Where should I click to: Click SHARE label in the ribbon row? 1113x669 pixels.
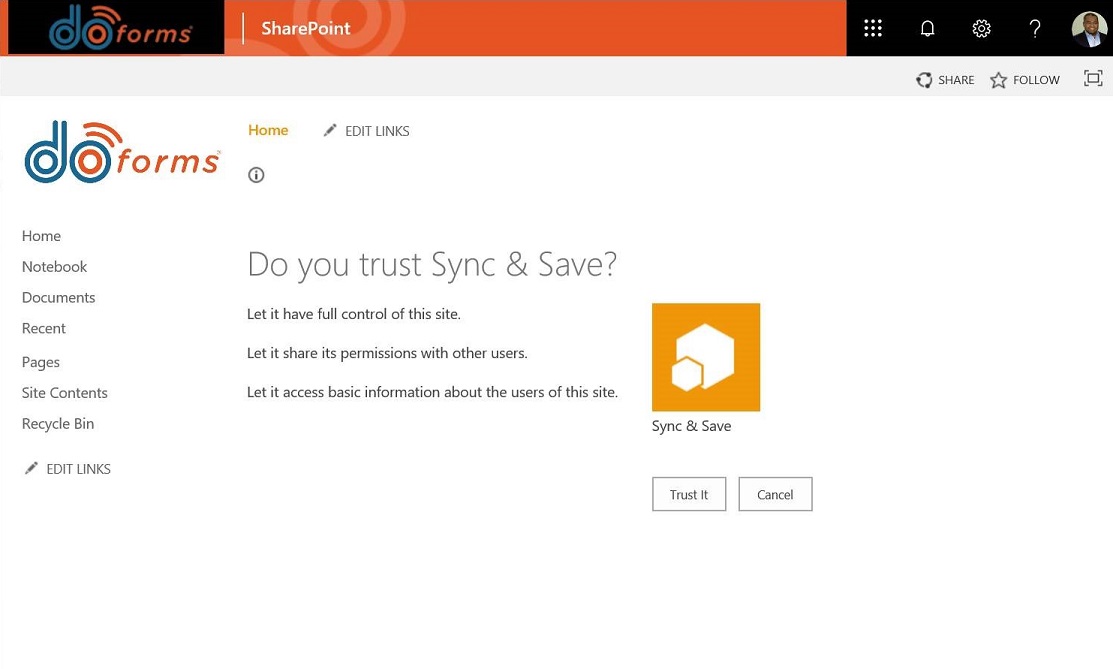pos(956,80)
